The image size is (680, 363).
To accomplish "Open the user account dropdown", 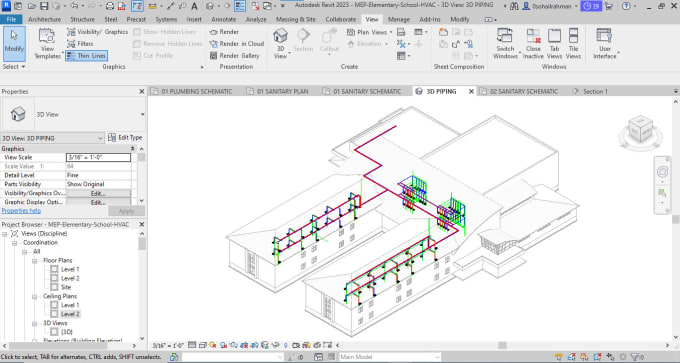I will pos(550,6).
